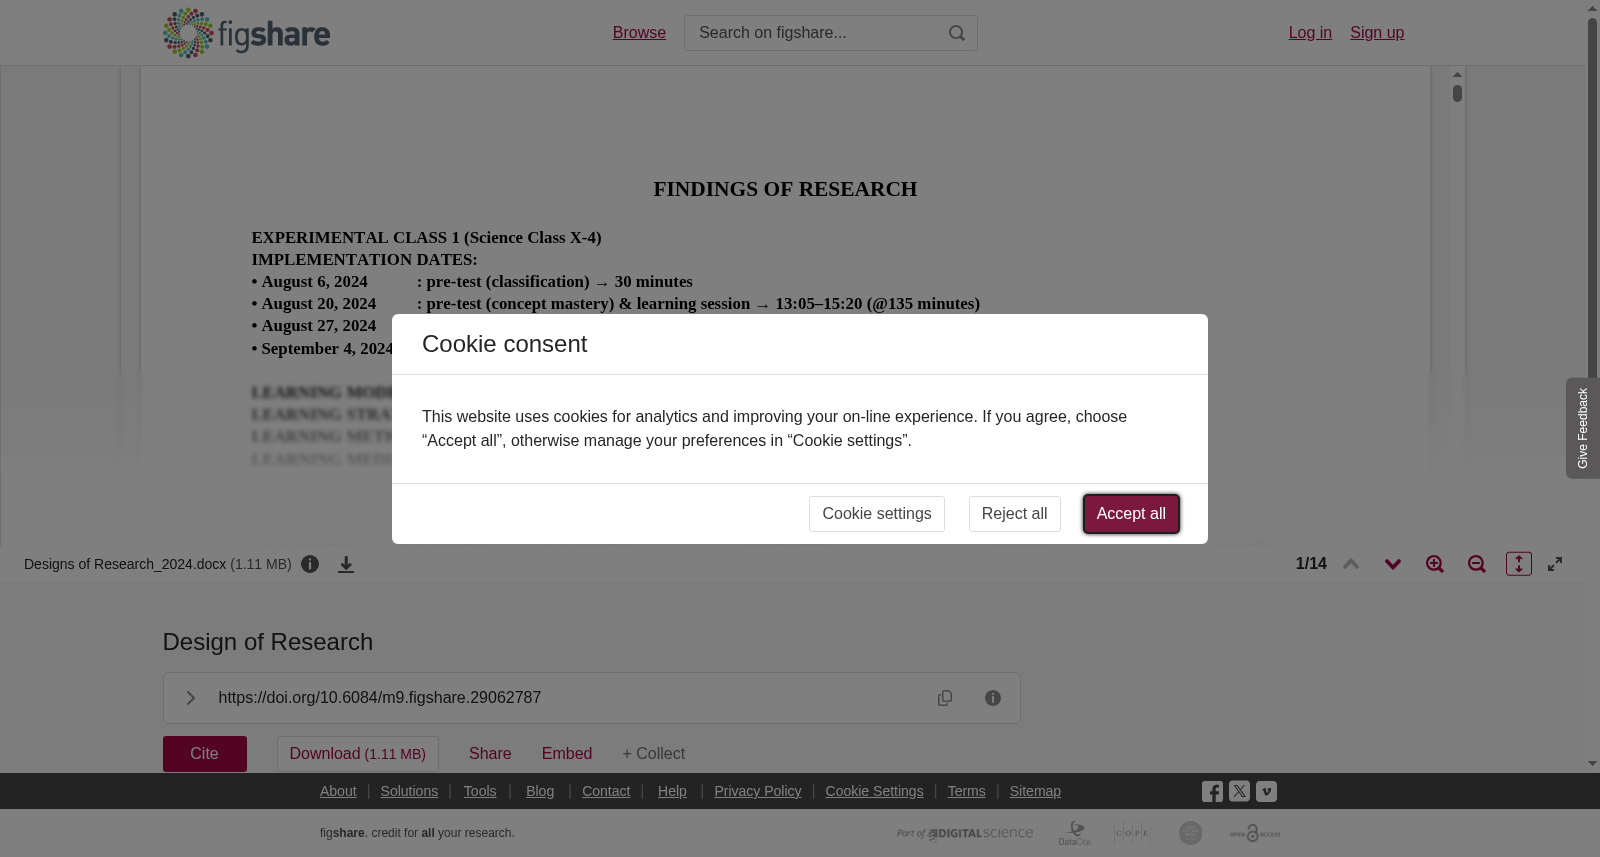Open fullscreen viewer mode
Image resolution: width=1600 pixels, height=857 pixels.
point(1555,564)
